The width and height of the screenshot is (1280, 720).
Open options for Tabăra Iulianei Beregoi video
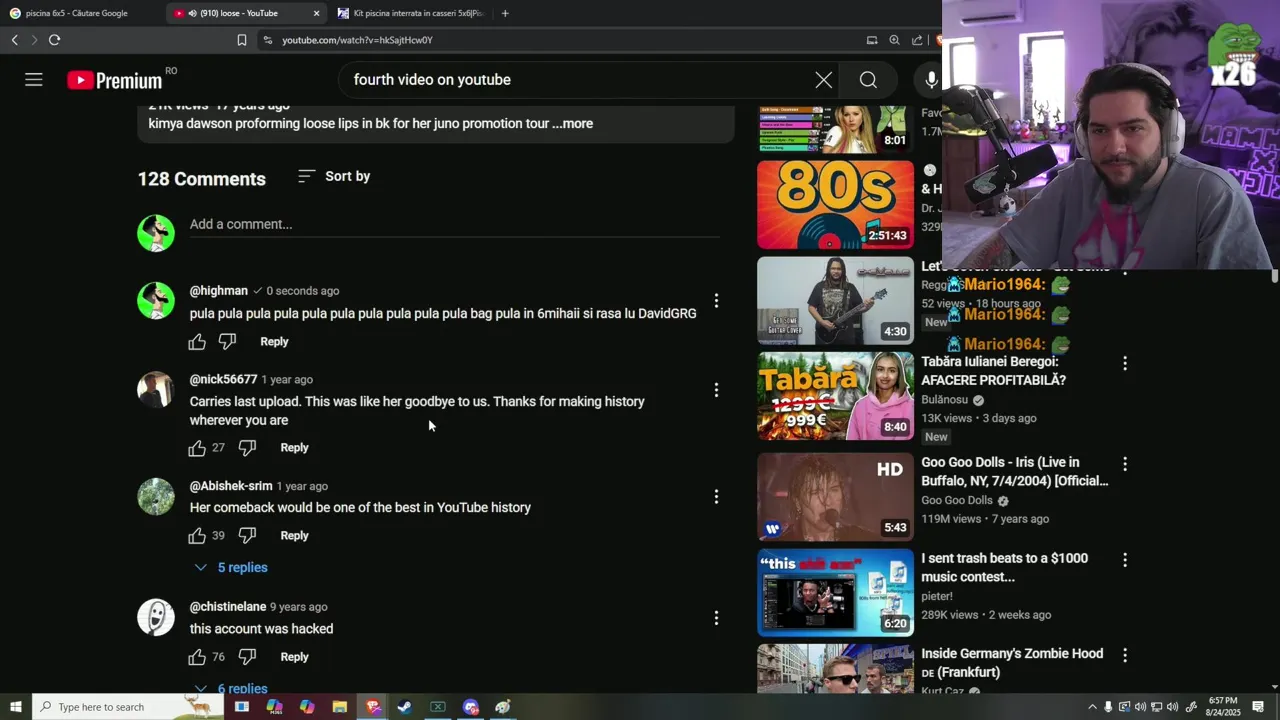pyautogui.click(x=1125, y=363)
